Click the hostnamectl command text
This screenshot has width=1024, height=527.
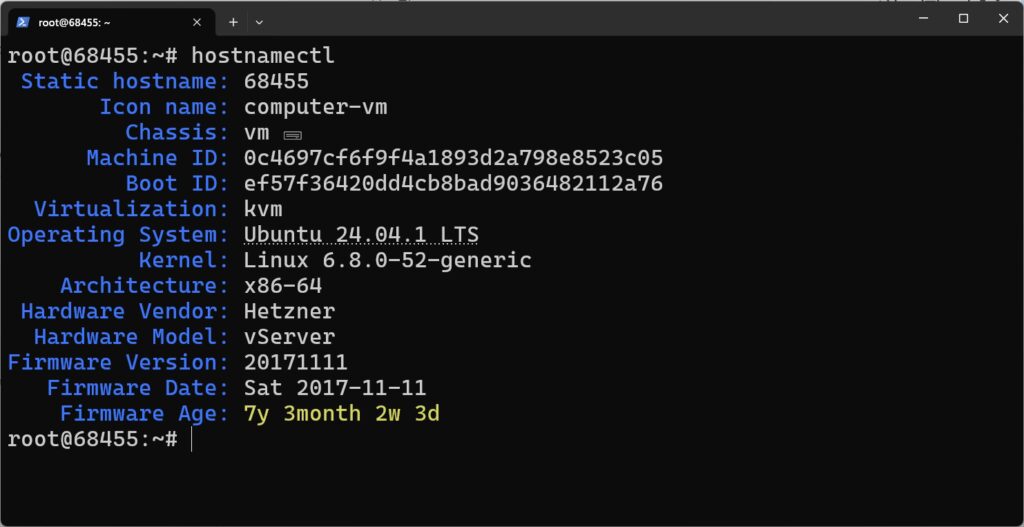263,56
